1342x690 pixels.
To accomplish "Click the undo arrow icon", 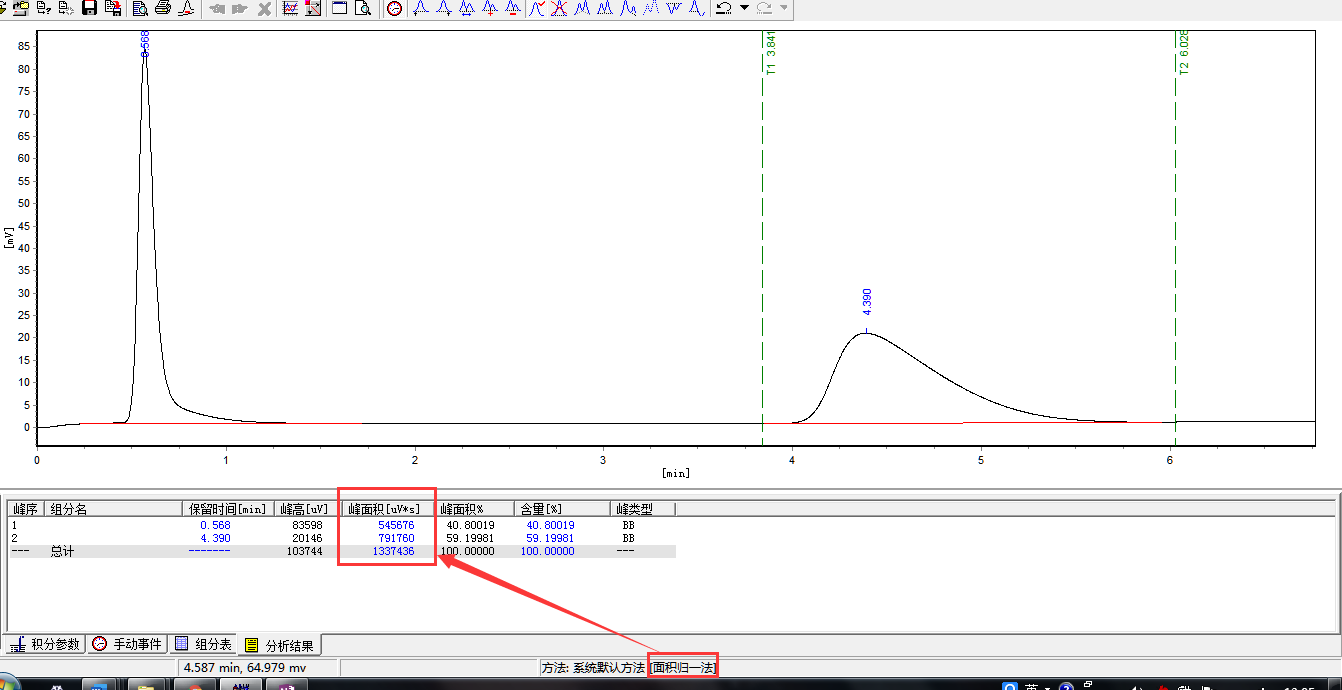I will coord(723,9).
